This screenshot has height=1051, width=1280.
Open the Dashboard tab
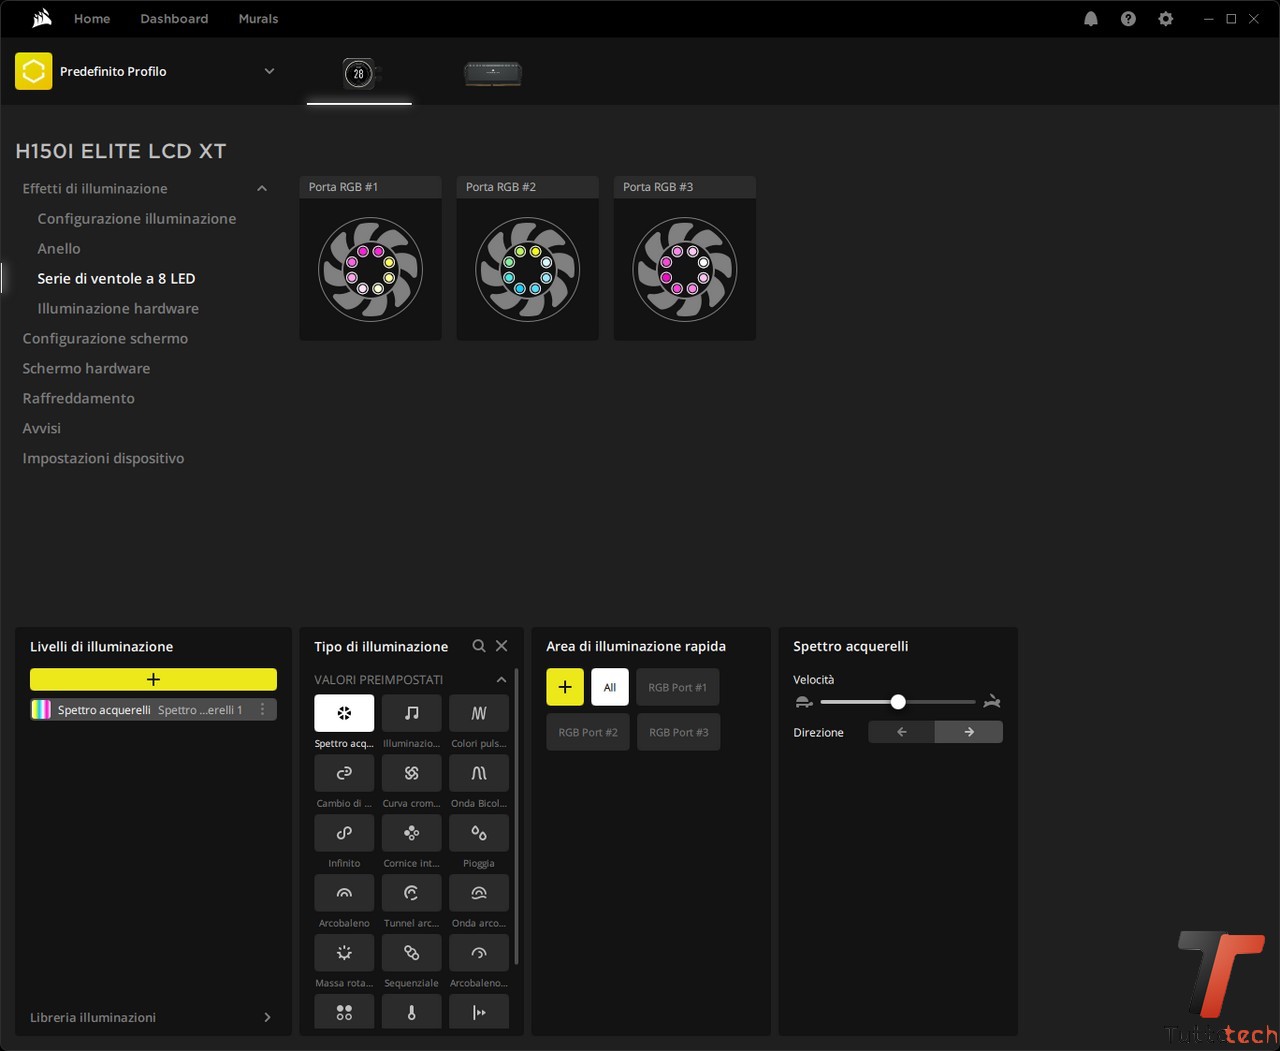[x=174, y=19]
